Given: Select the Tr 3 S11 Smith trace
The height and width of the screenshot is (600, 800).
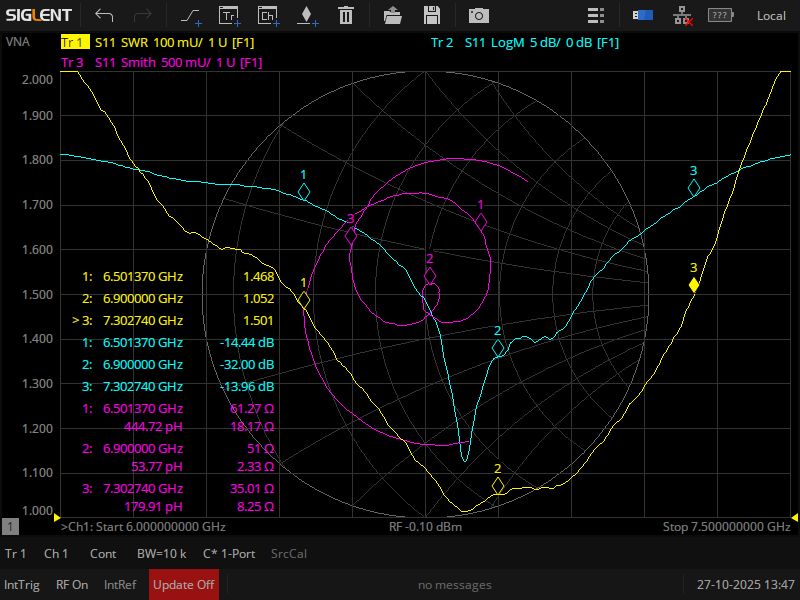Looking at the screenshot, I should [x=73, y=62].
